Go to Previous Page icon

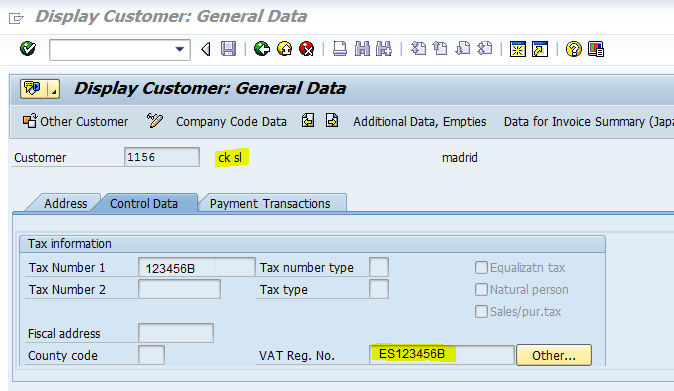(x=440, y=49)
